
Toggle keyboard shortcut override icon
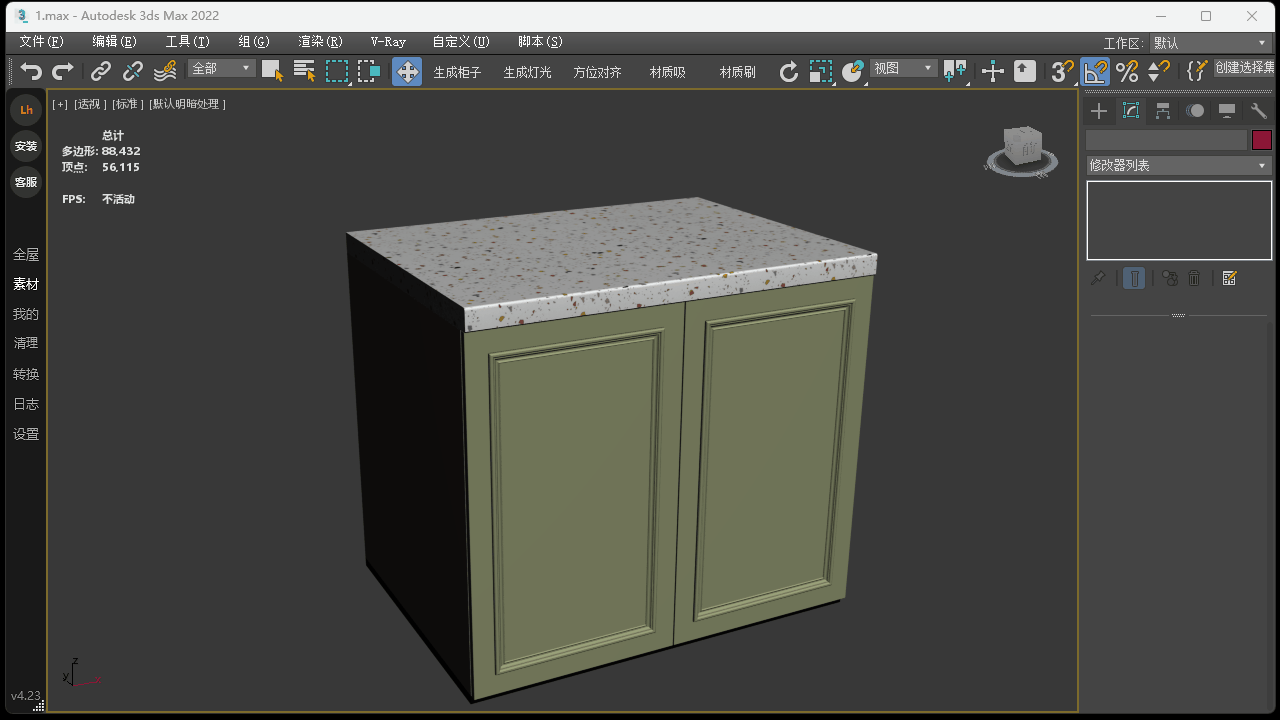tap(1025, 71)
